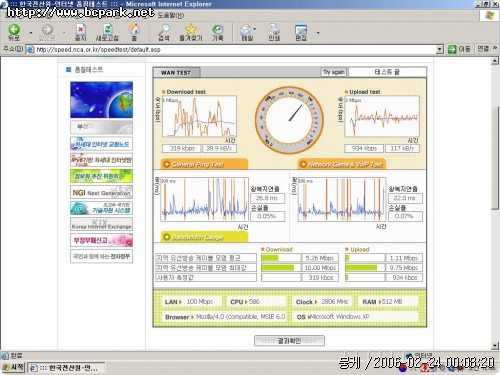Open the address bar dropdown arrow

click(x=440, y=49)
